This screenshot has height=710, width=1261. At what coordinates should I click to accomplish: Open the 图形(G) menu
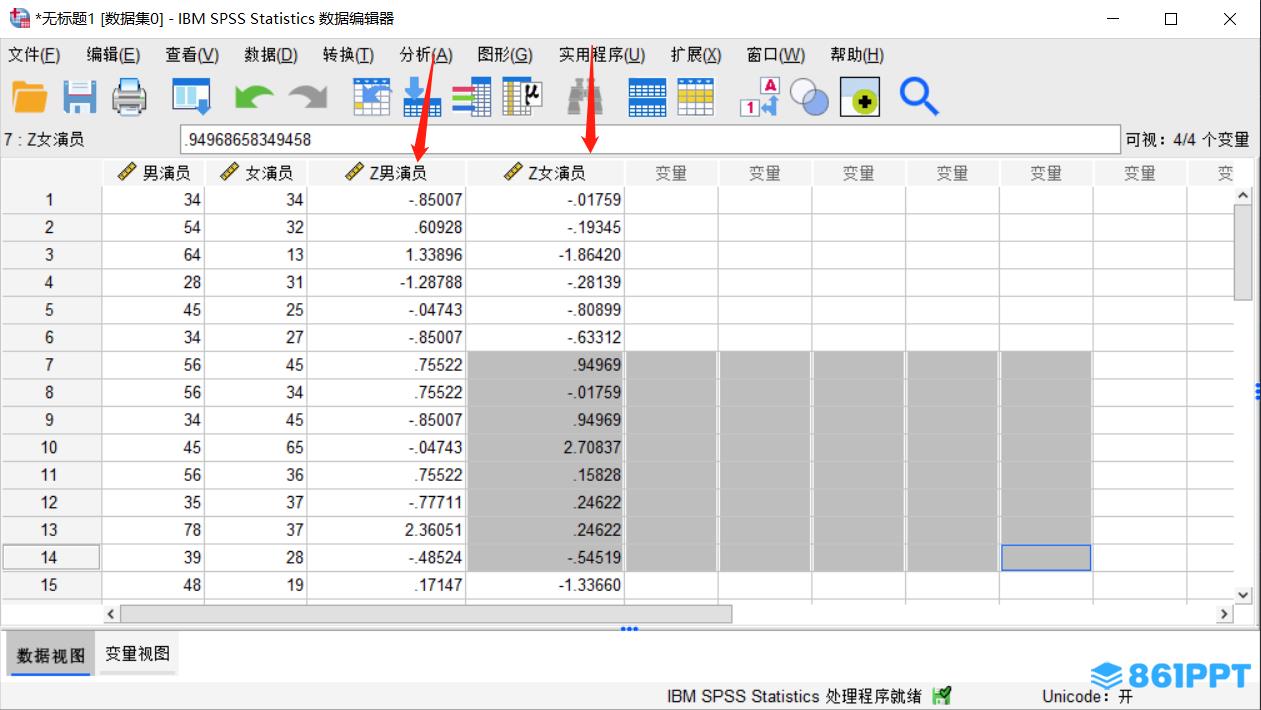point(505,55)
